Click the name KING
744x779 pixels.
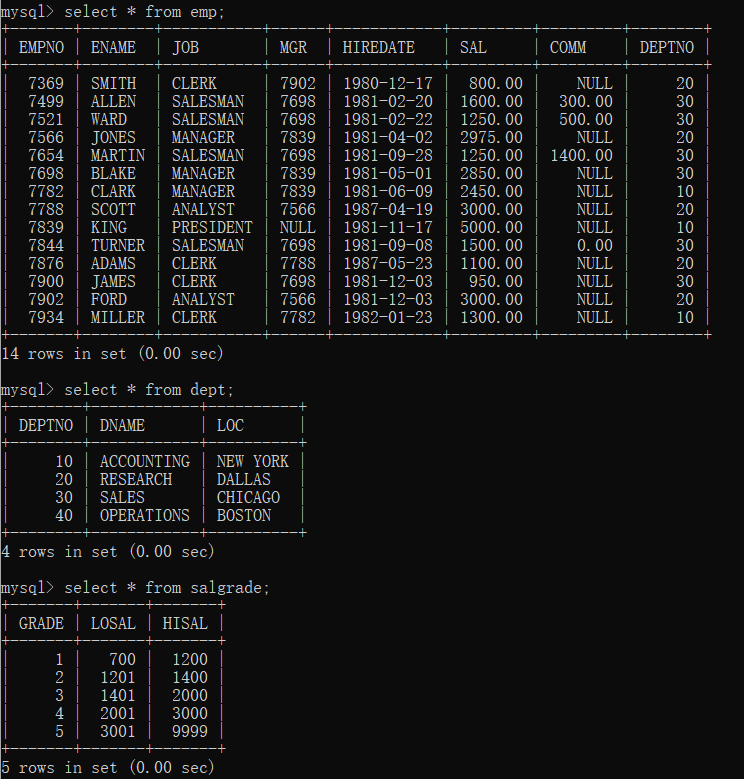109,227
